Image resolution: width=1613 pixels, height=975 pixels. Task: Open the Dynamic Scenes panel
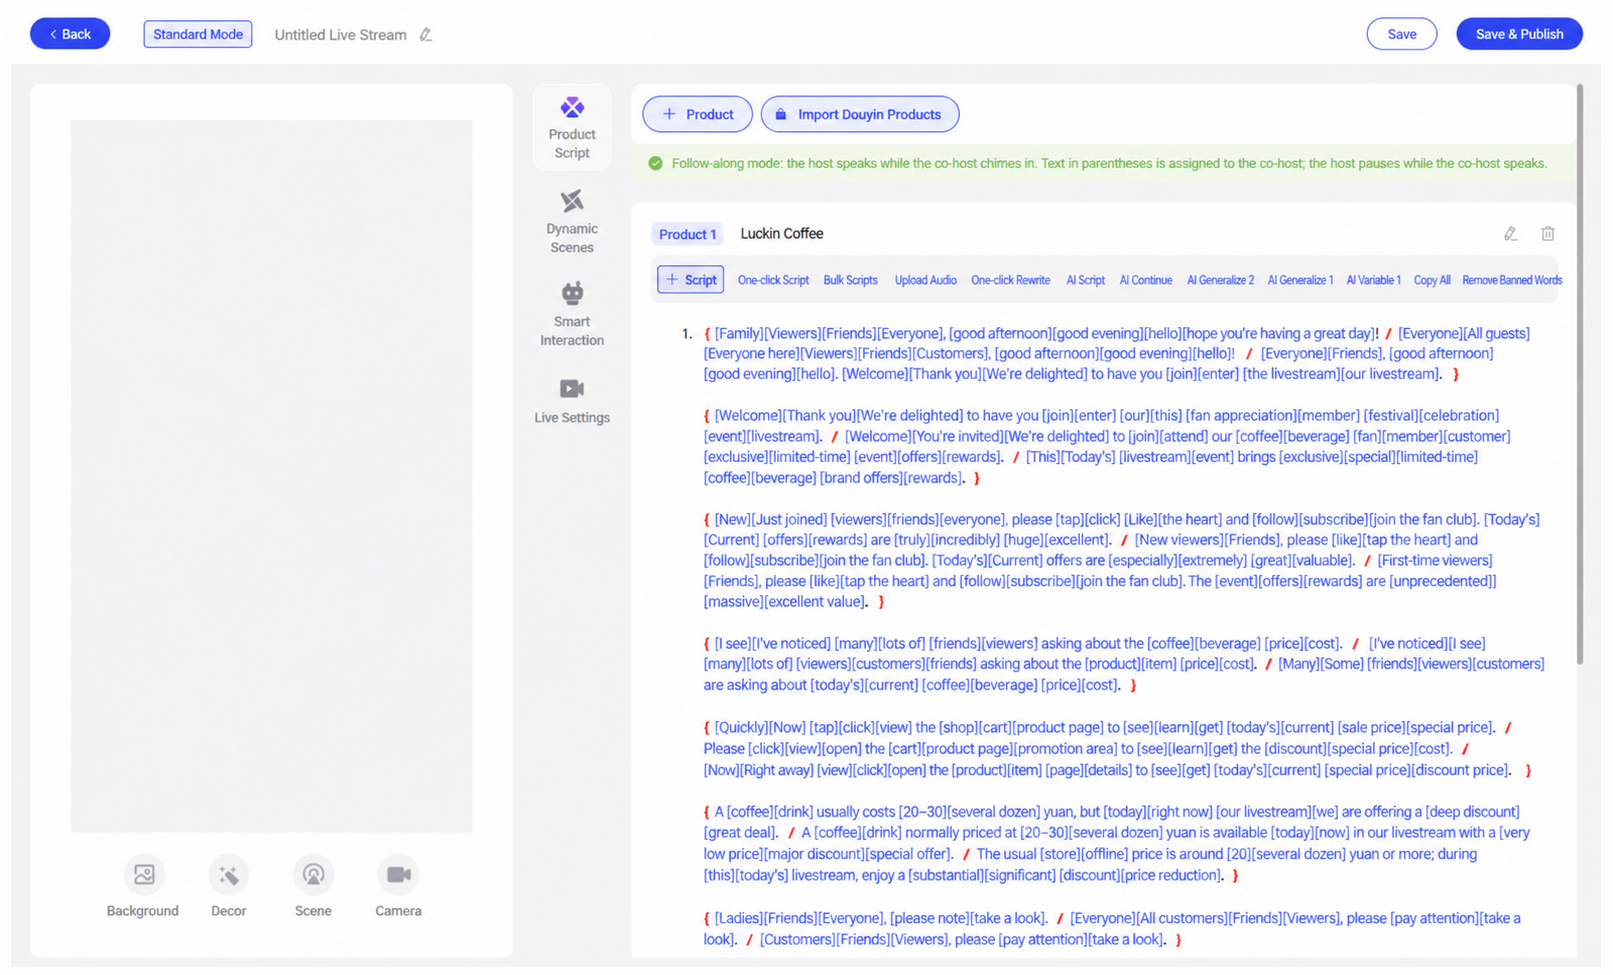(x=571, y=222)
